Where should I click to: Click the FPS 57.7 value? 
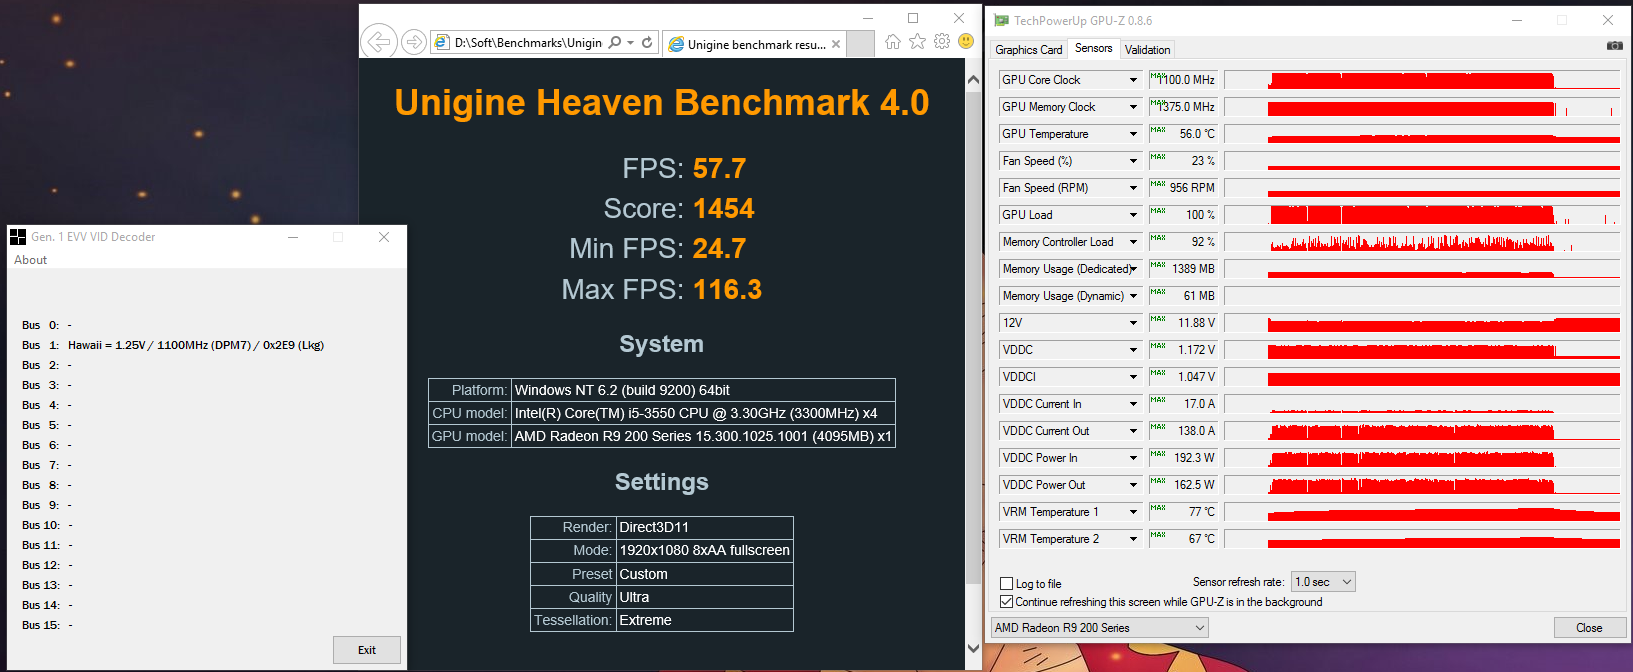pyautogui.click(x=719, y=168)
